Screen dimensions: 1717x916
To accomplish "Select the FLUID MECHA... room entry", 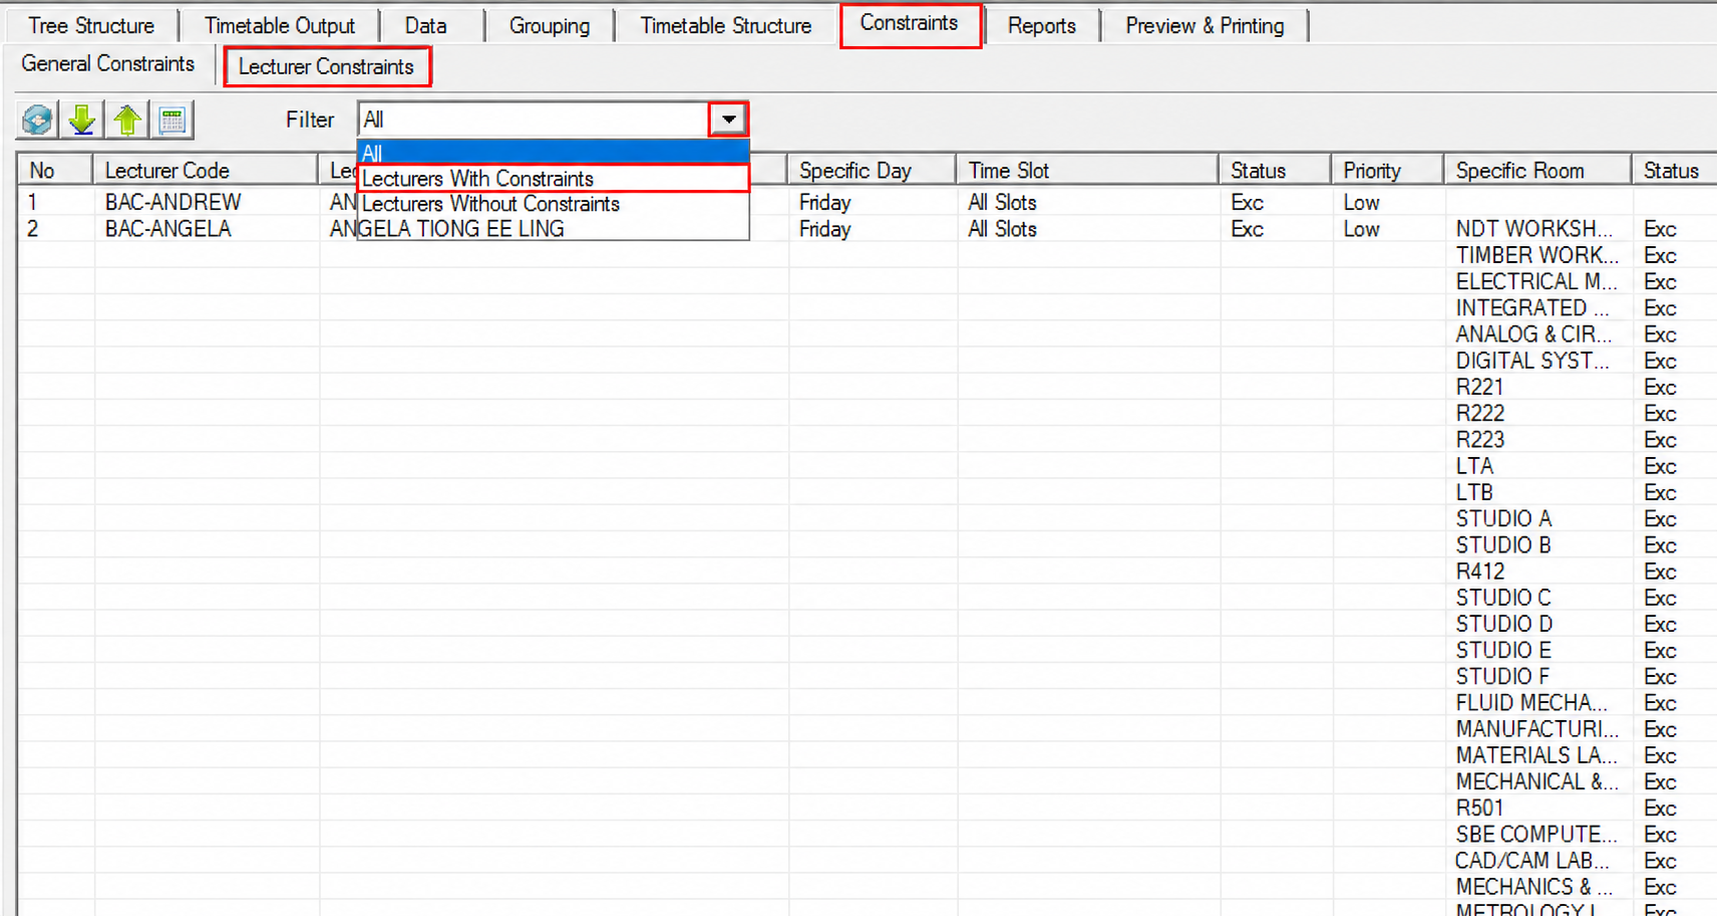I will pos(1532,703).
